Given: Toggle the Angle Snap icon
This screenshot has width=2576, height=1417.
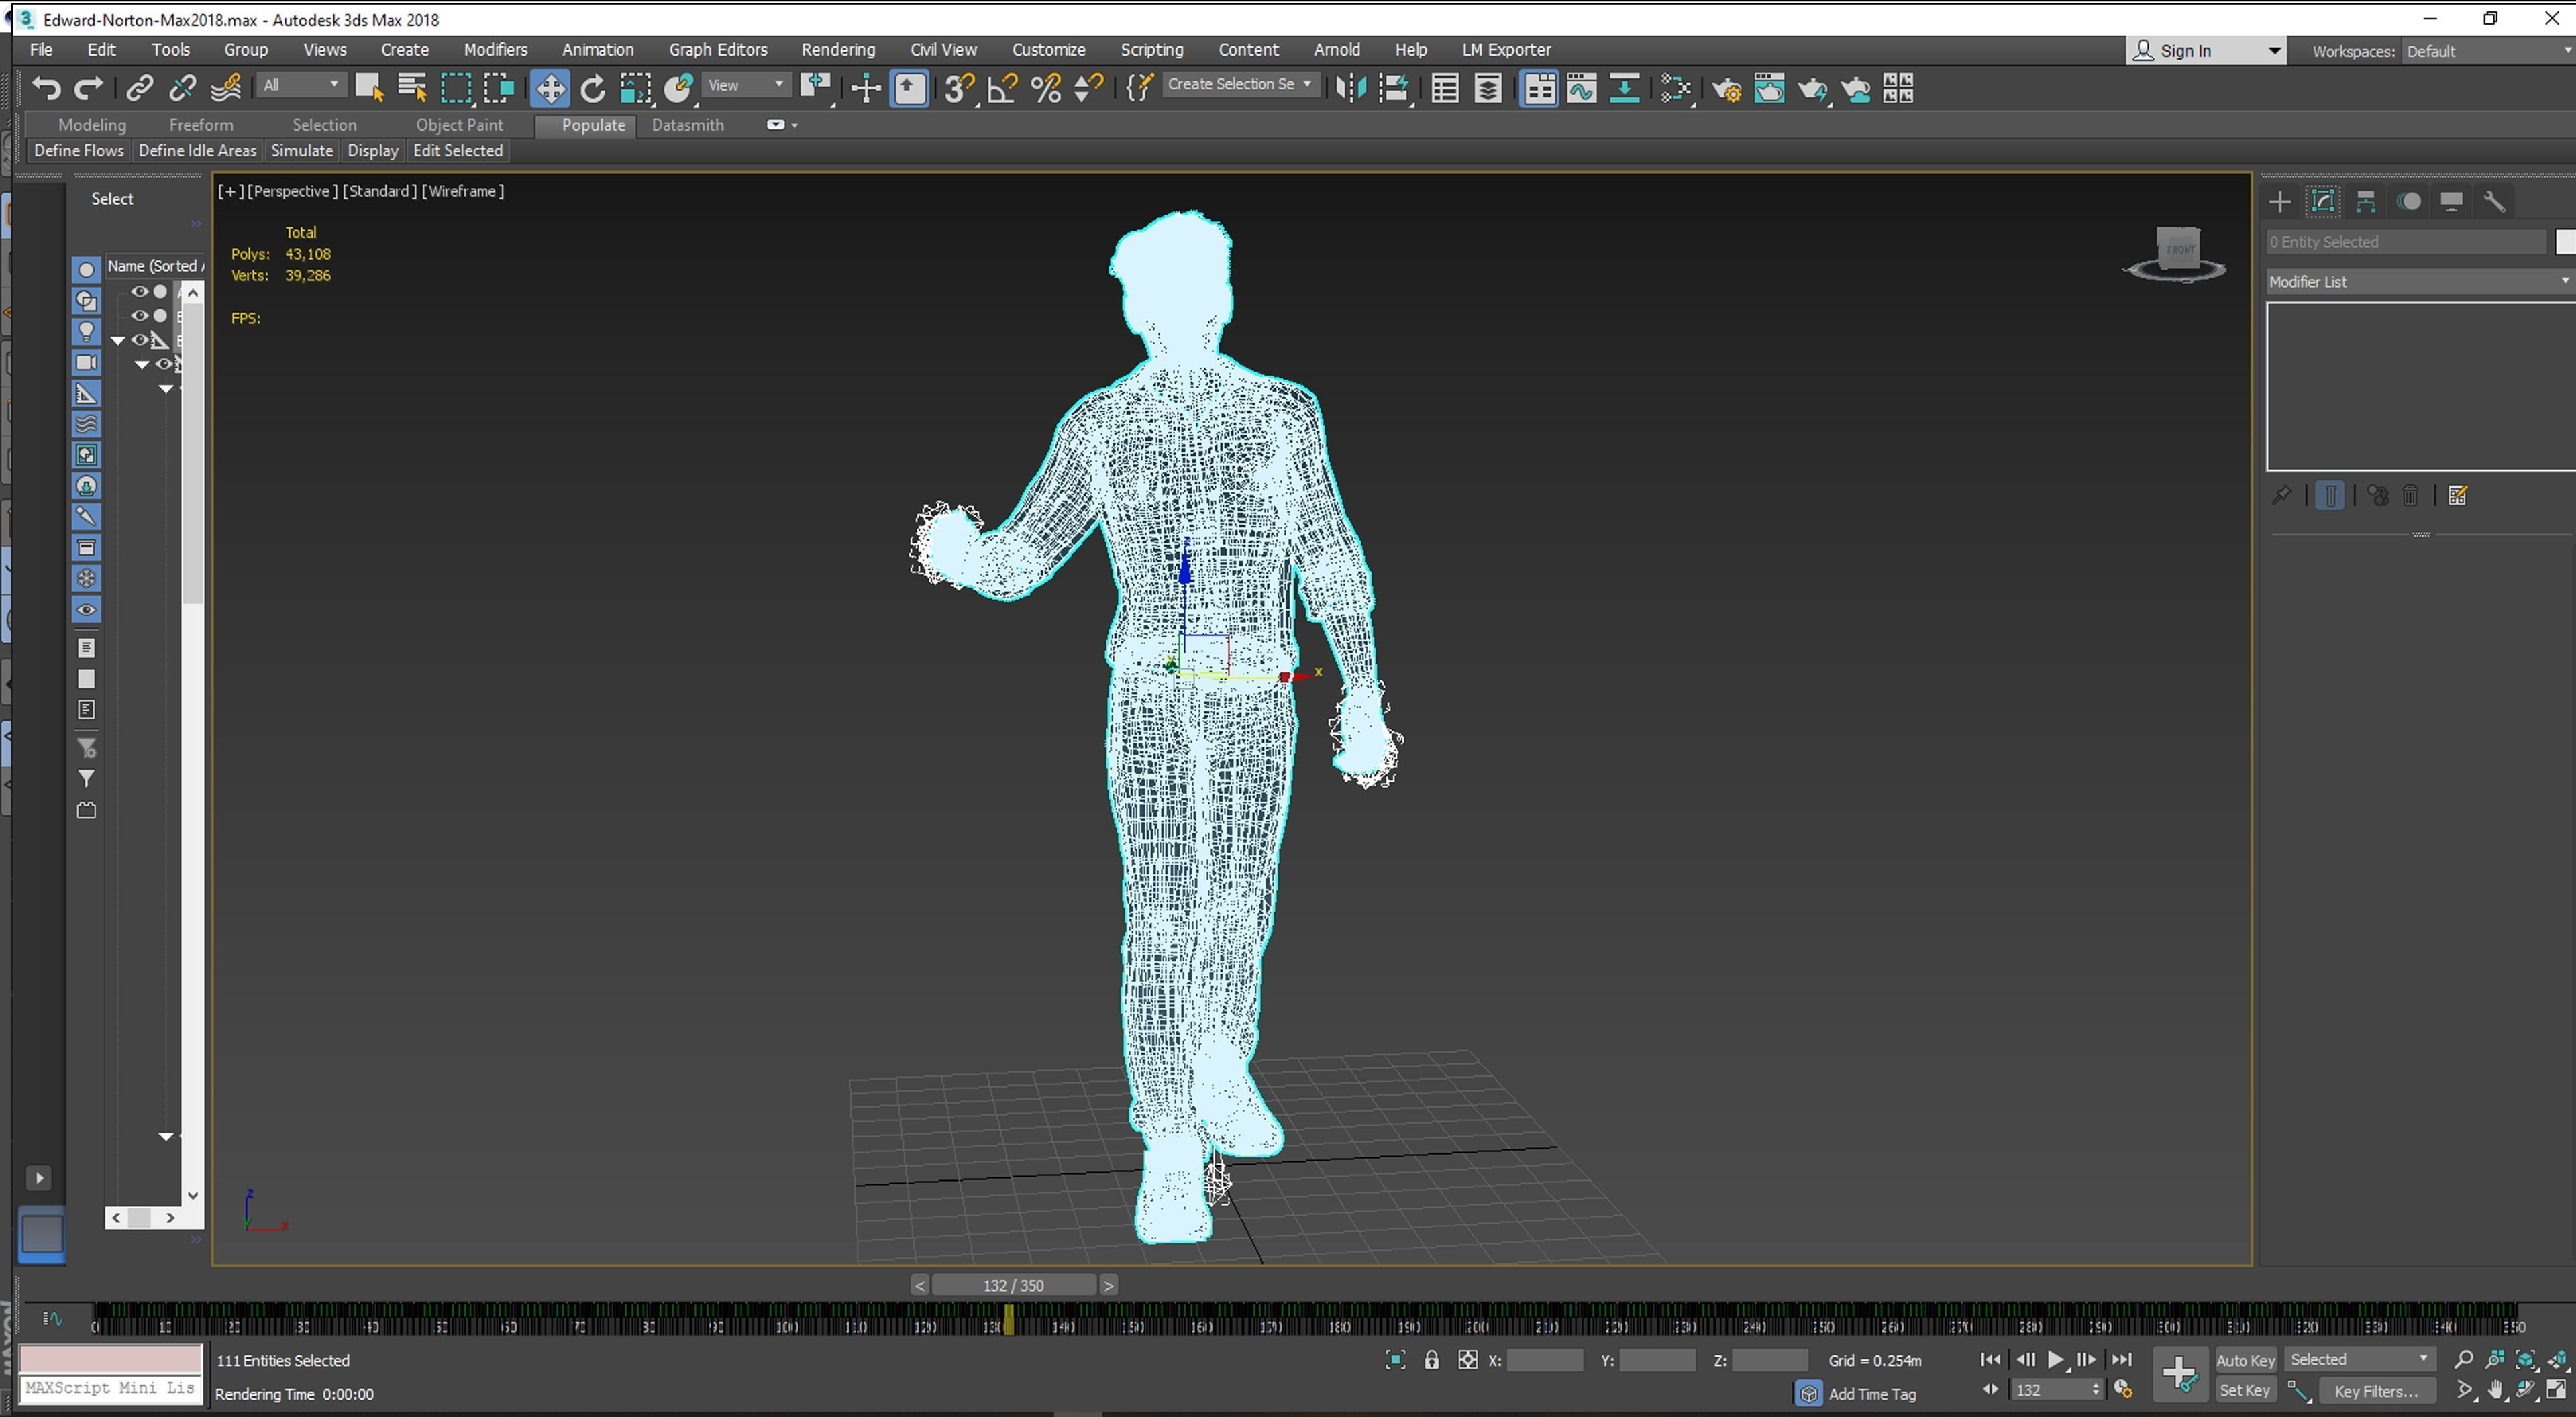Looking at the screenshot, I should [1002, 89].
